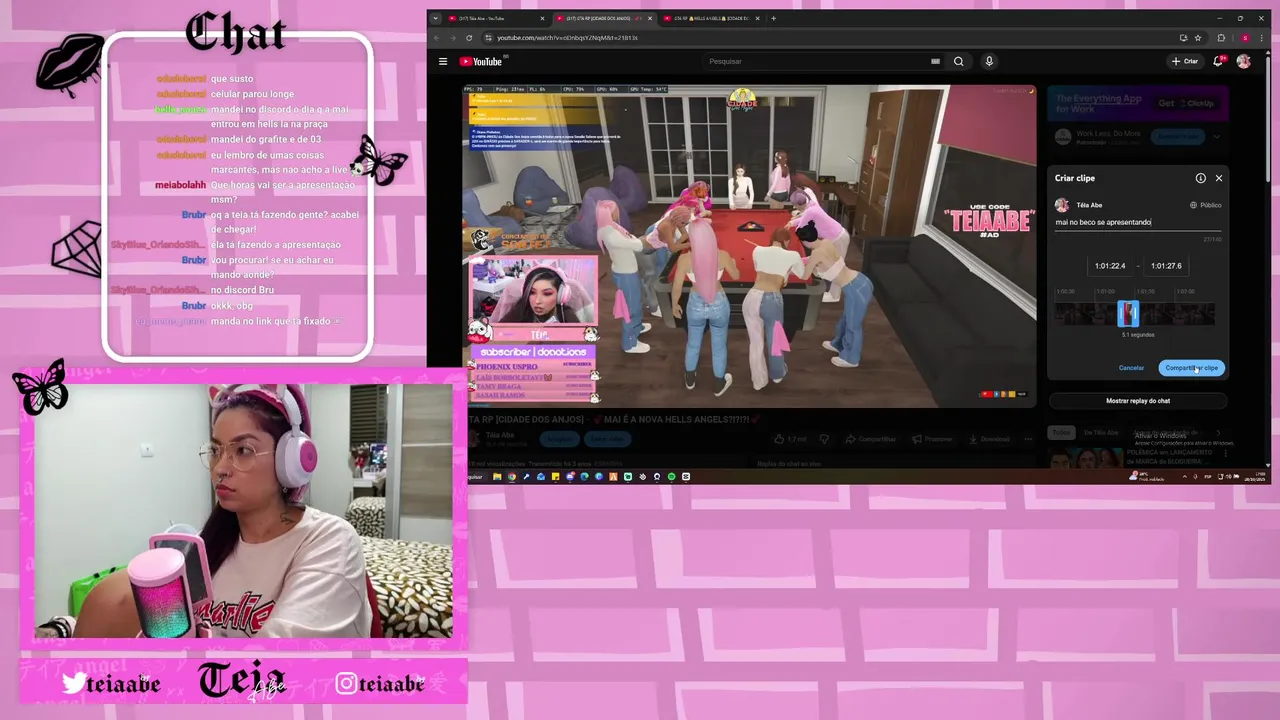The image size is (1280, 720).
Task: Click 'Replay do chat ao vivo' text
Action: [789, 464]
